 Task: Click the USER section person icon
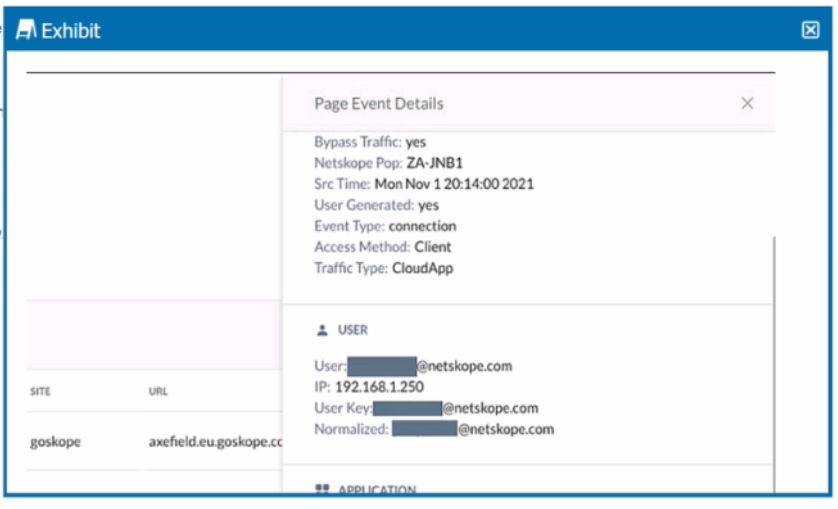point(322,330)
